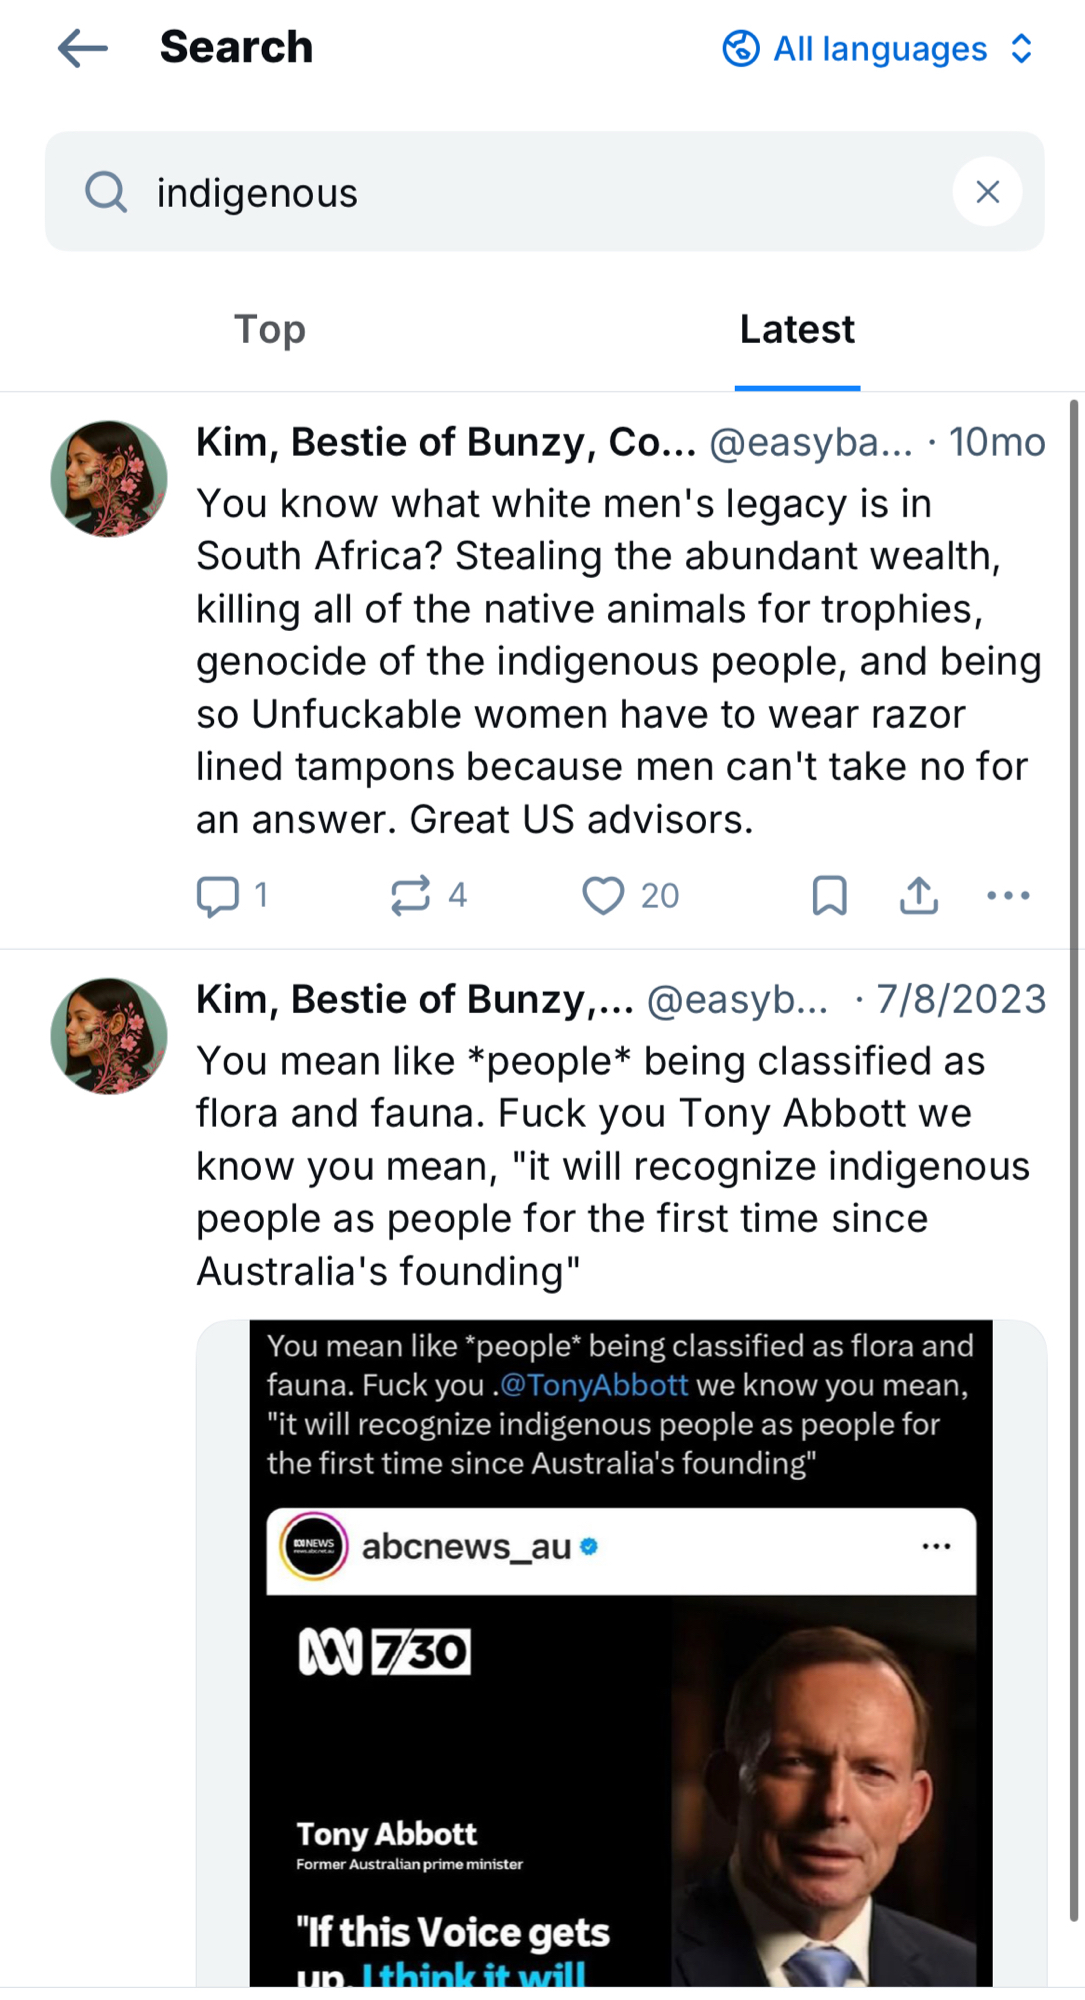Retweet the South Africa legacy tweet
Image resolution: width=1085 pixels, height=2000 pixels.
click(x=411, y=895)
